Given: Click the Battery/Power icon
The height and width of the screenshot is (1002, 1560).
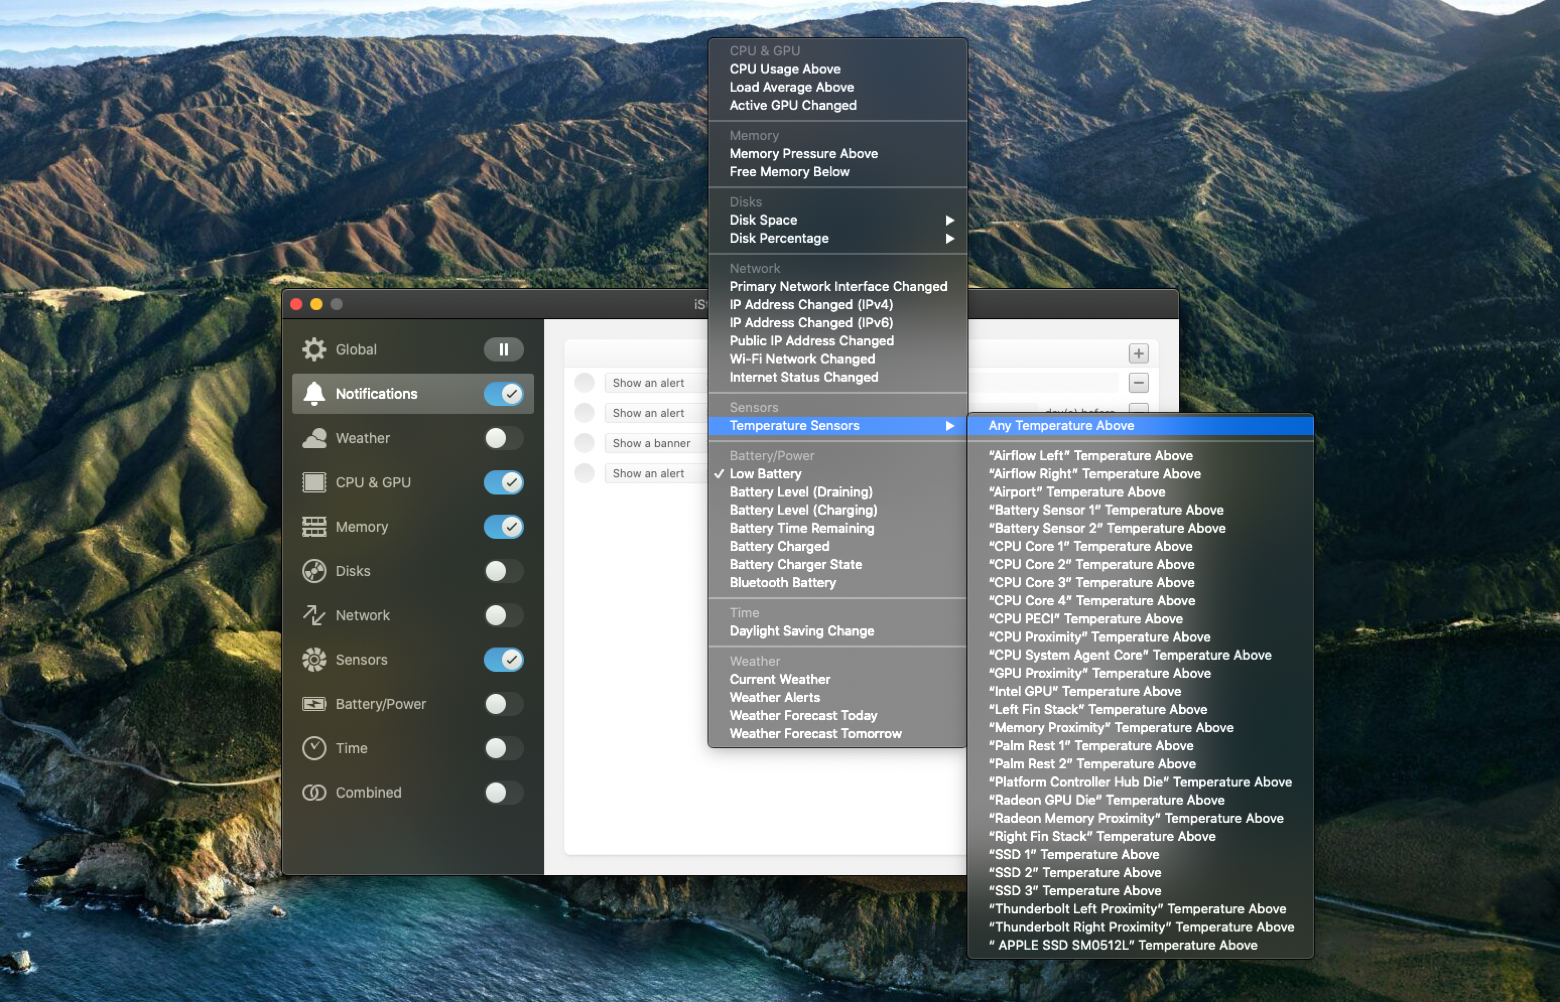Looking at the screenshot, I should (314, 704).
